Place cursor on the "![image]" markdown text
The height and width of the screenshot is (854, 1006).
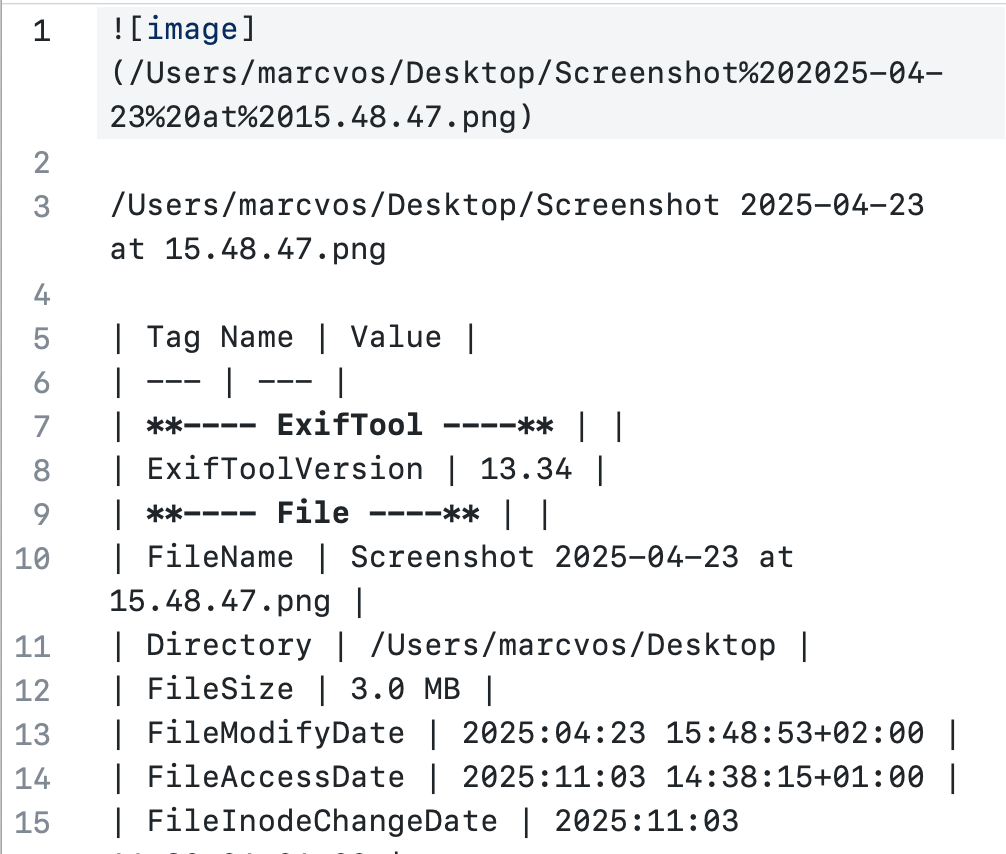coord(184,31)
